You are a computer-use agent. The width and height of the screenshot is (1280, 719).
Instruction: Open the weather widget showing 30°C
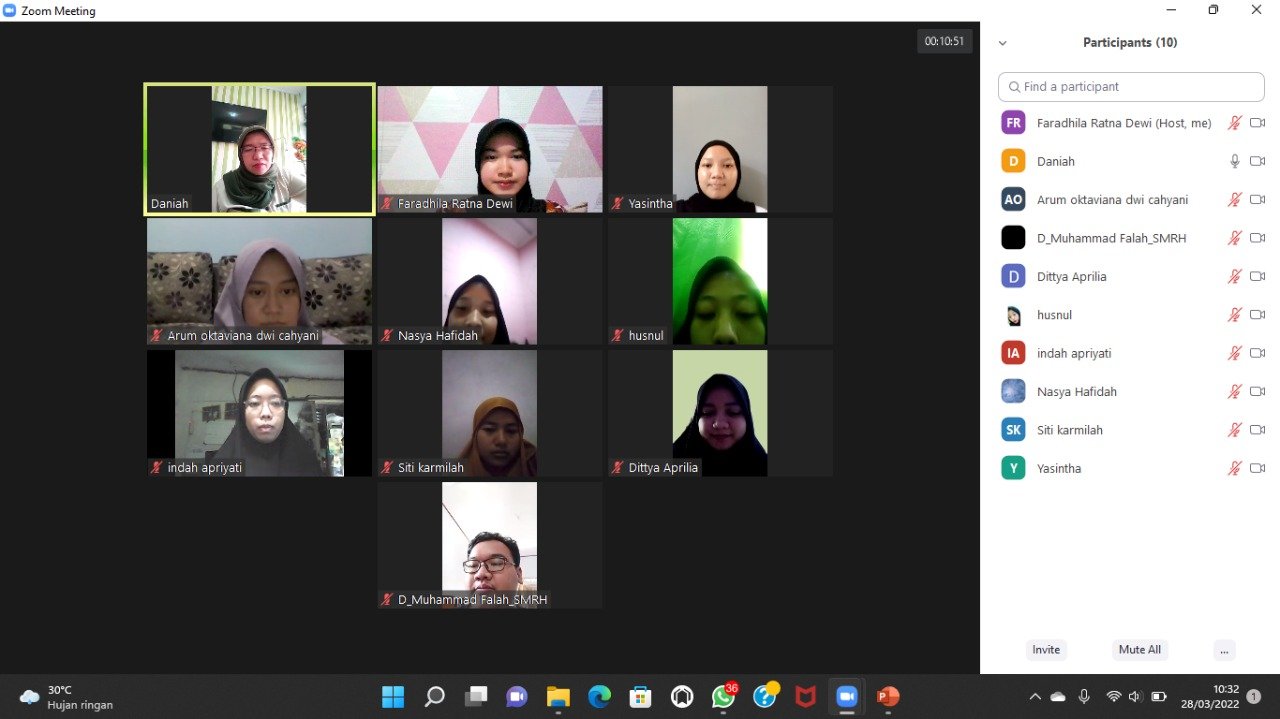66,697
